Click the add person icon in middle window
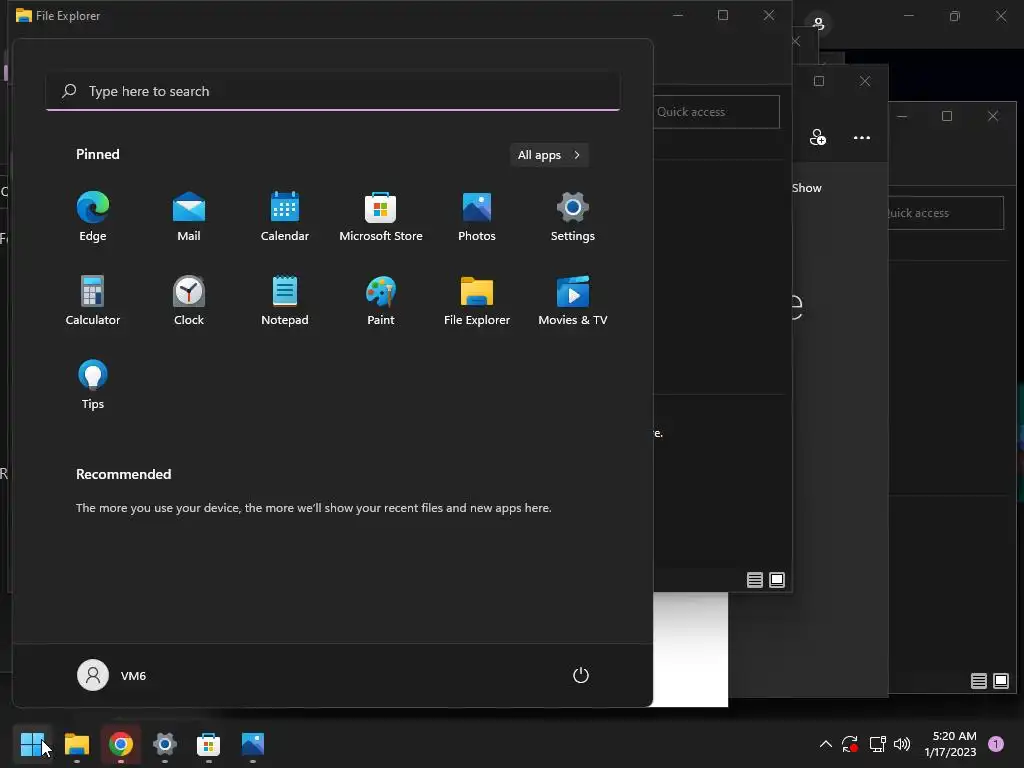This screenshot has height=768, width=1024. pos(818,138)
